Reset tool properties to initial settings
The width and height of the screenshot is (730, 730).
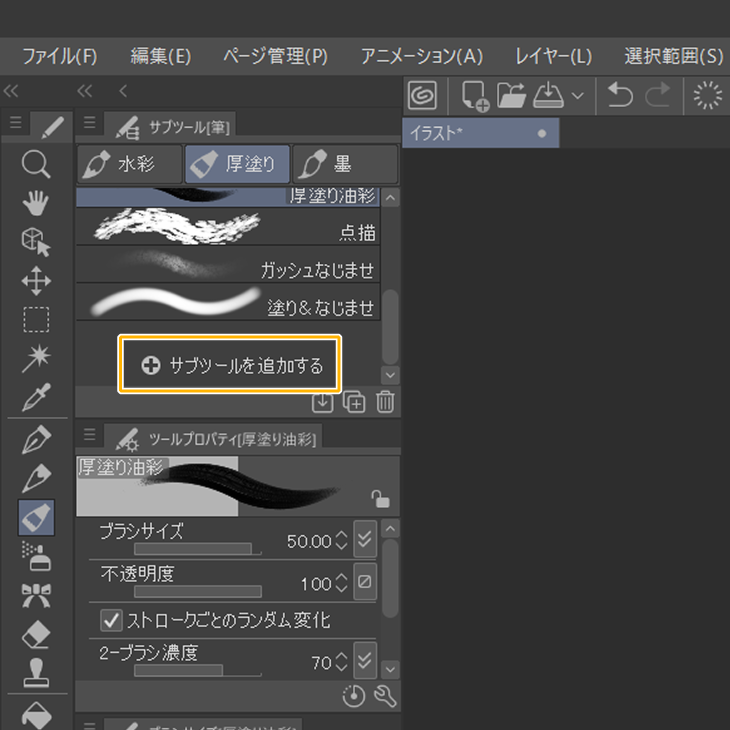click(x=353, y=697)
